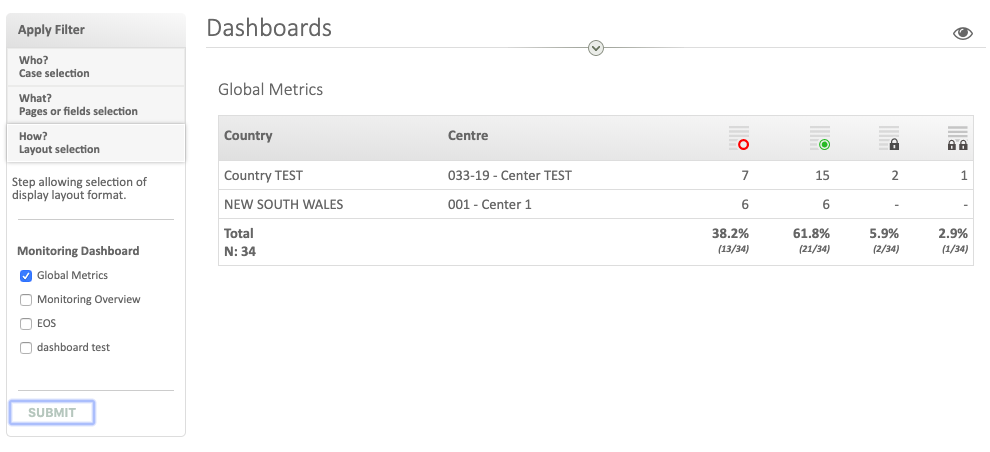The height and width of the screenshot is (452, 990).
Task: Check the EOS dashboard checkbox
Action: coord(27,324)
